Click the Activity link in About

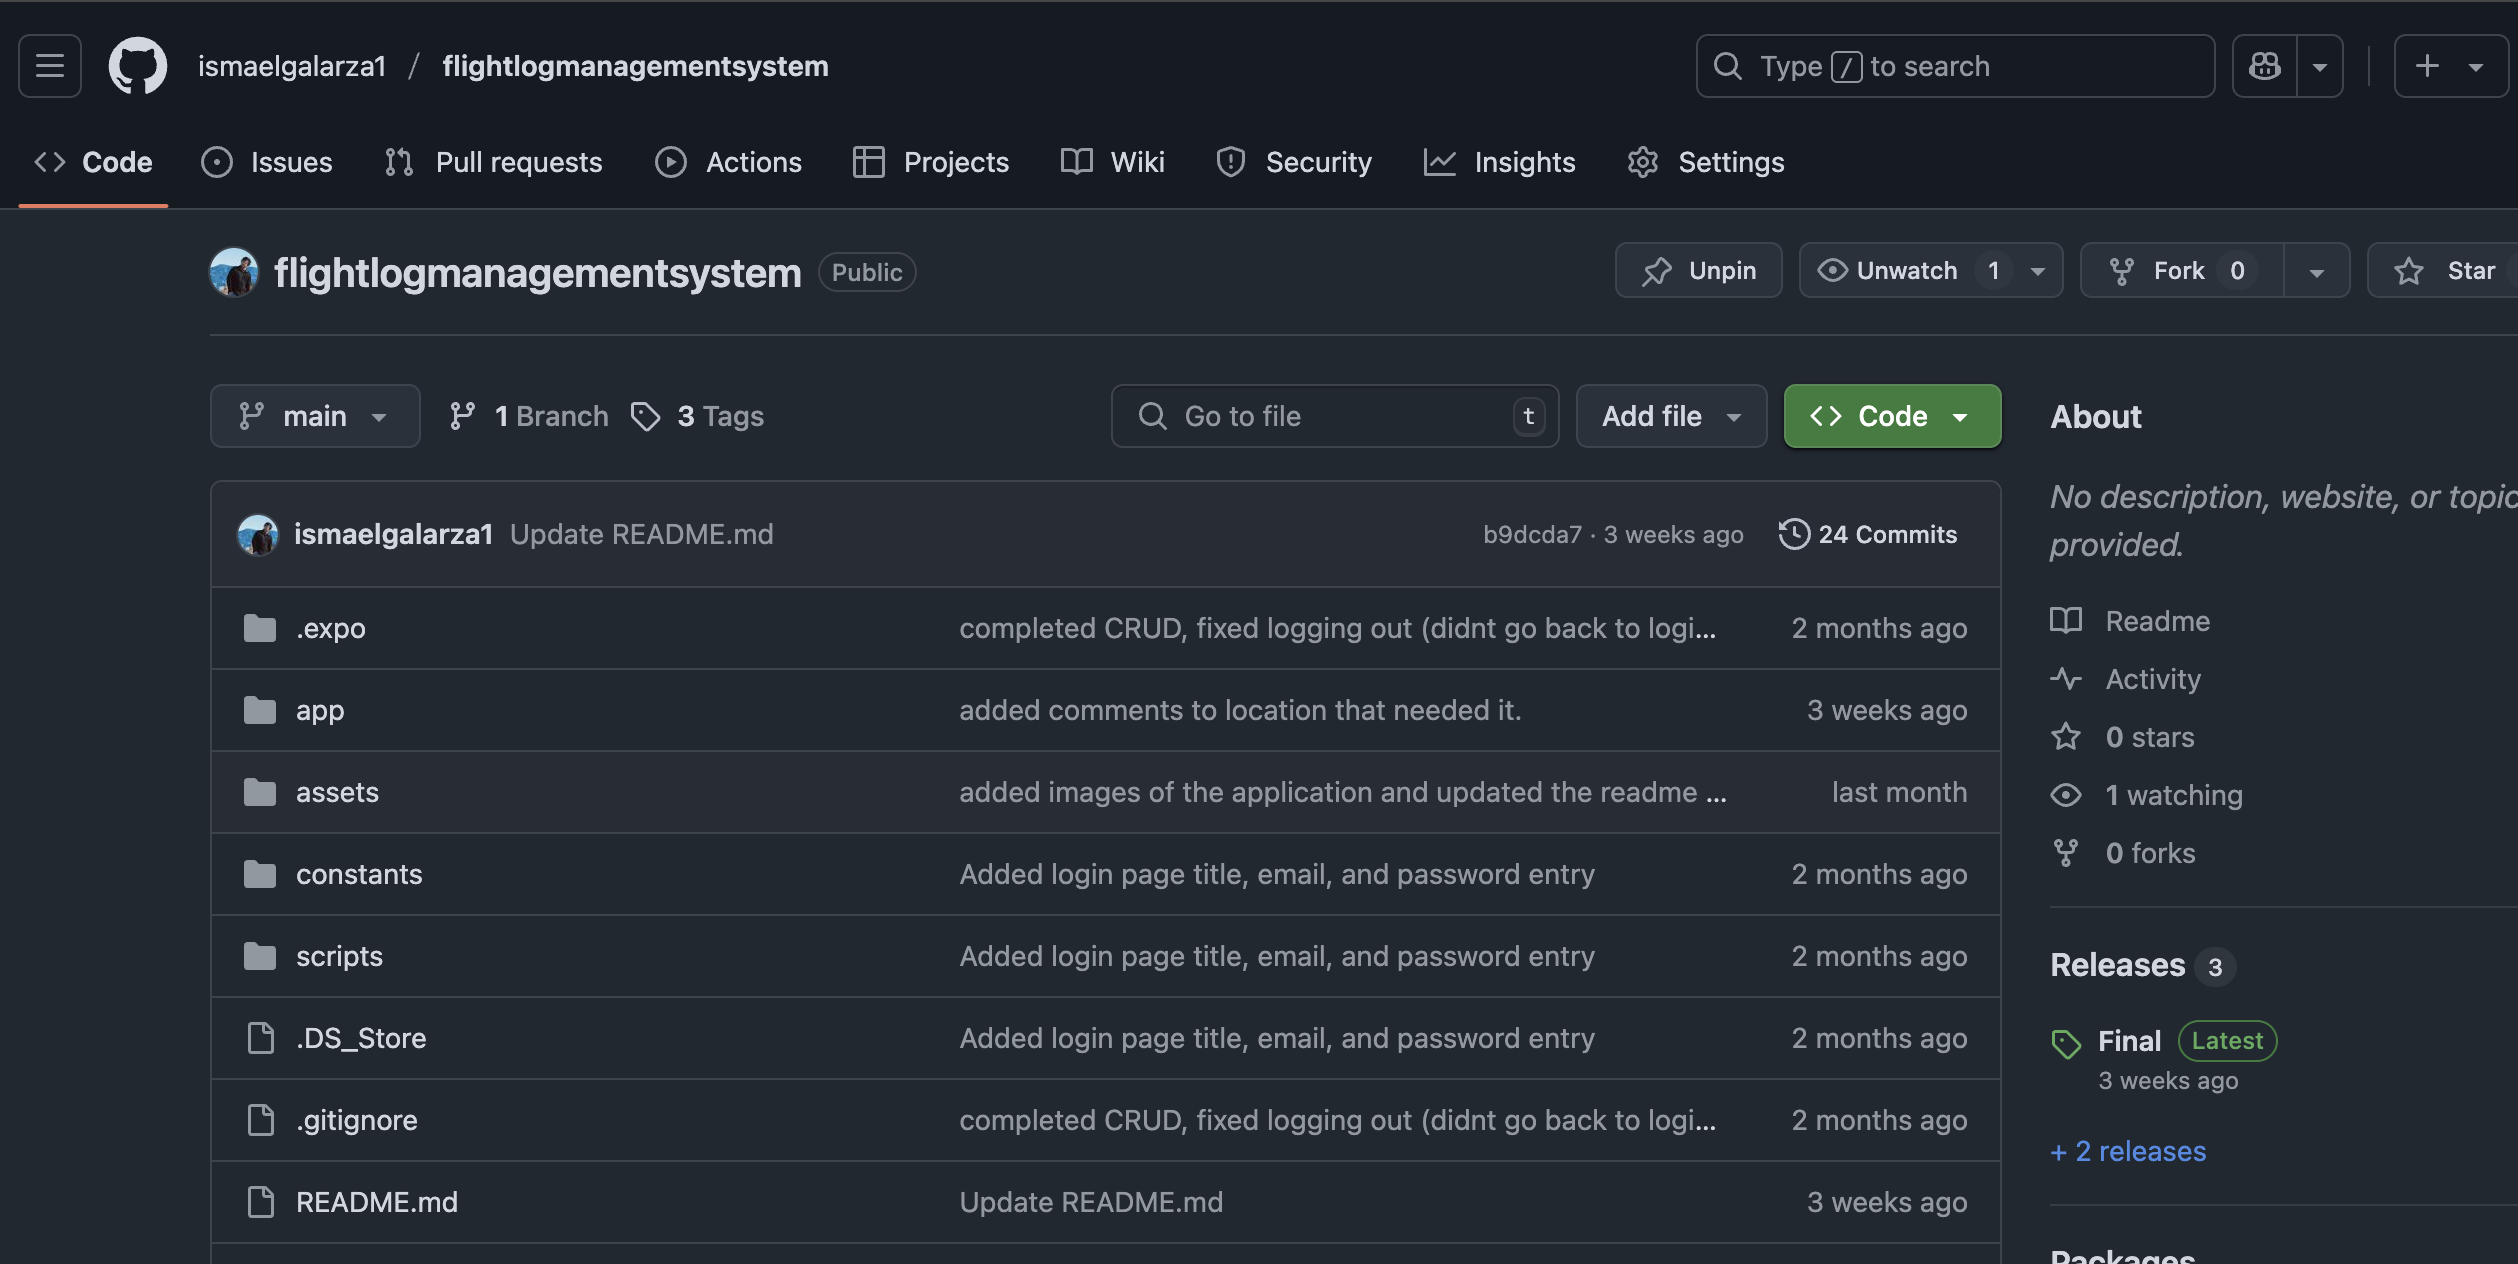[2152, 679]
